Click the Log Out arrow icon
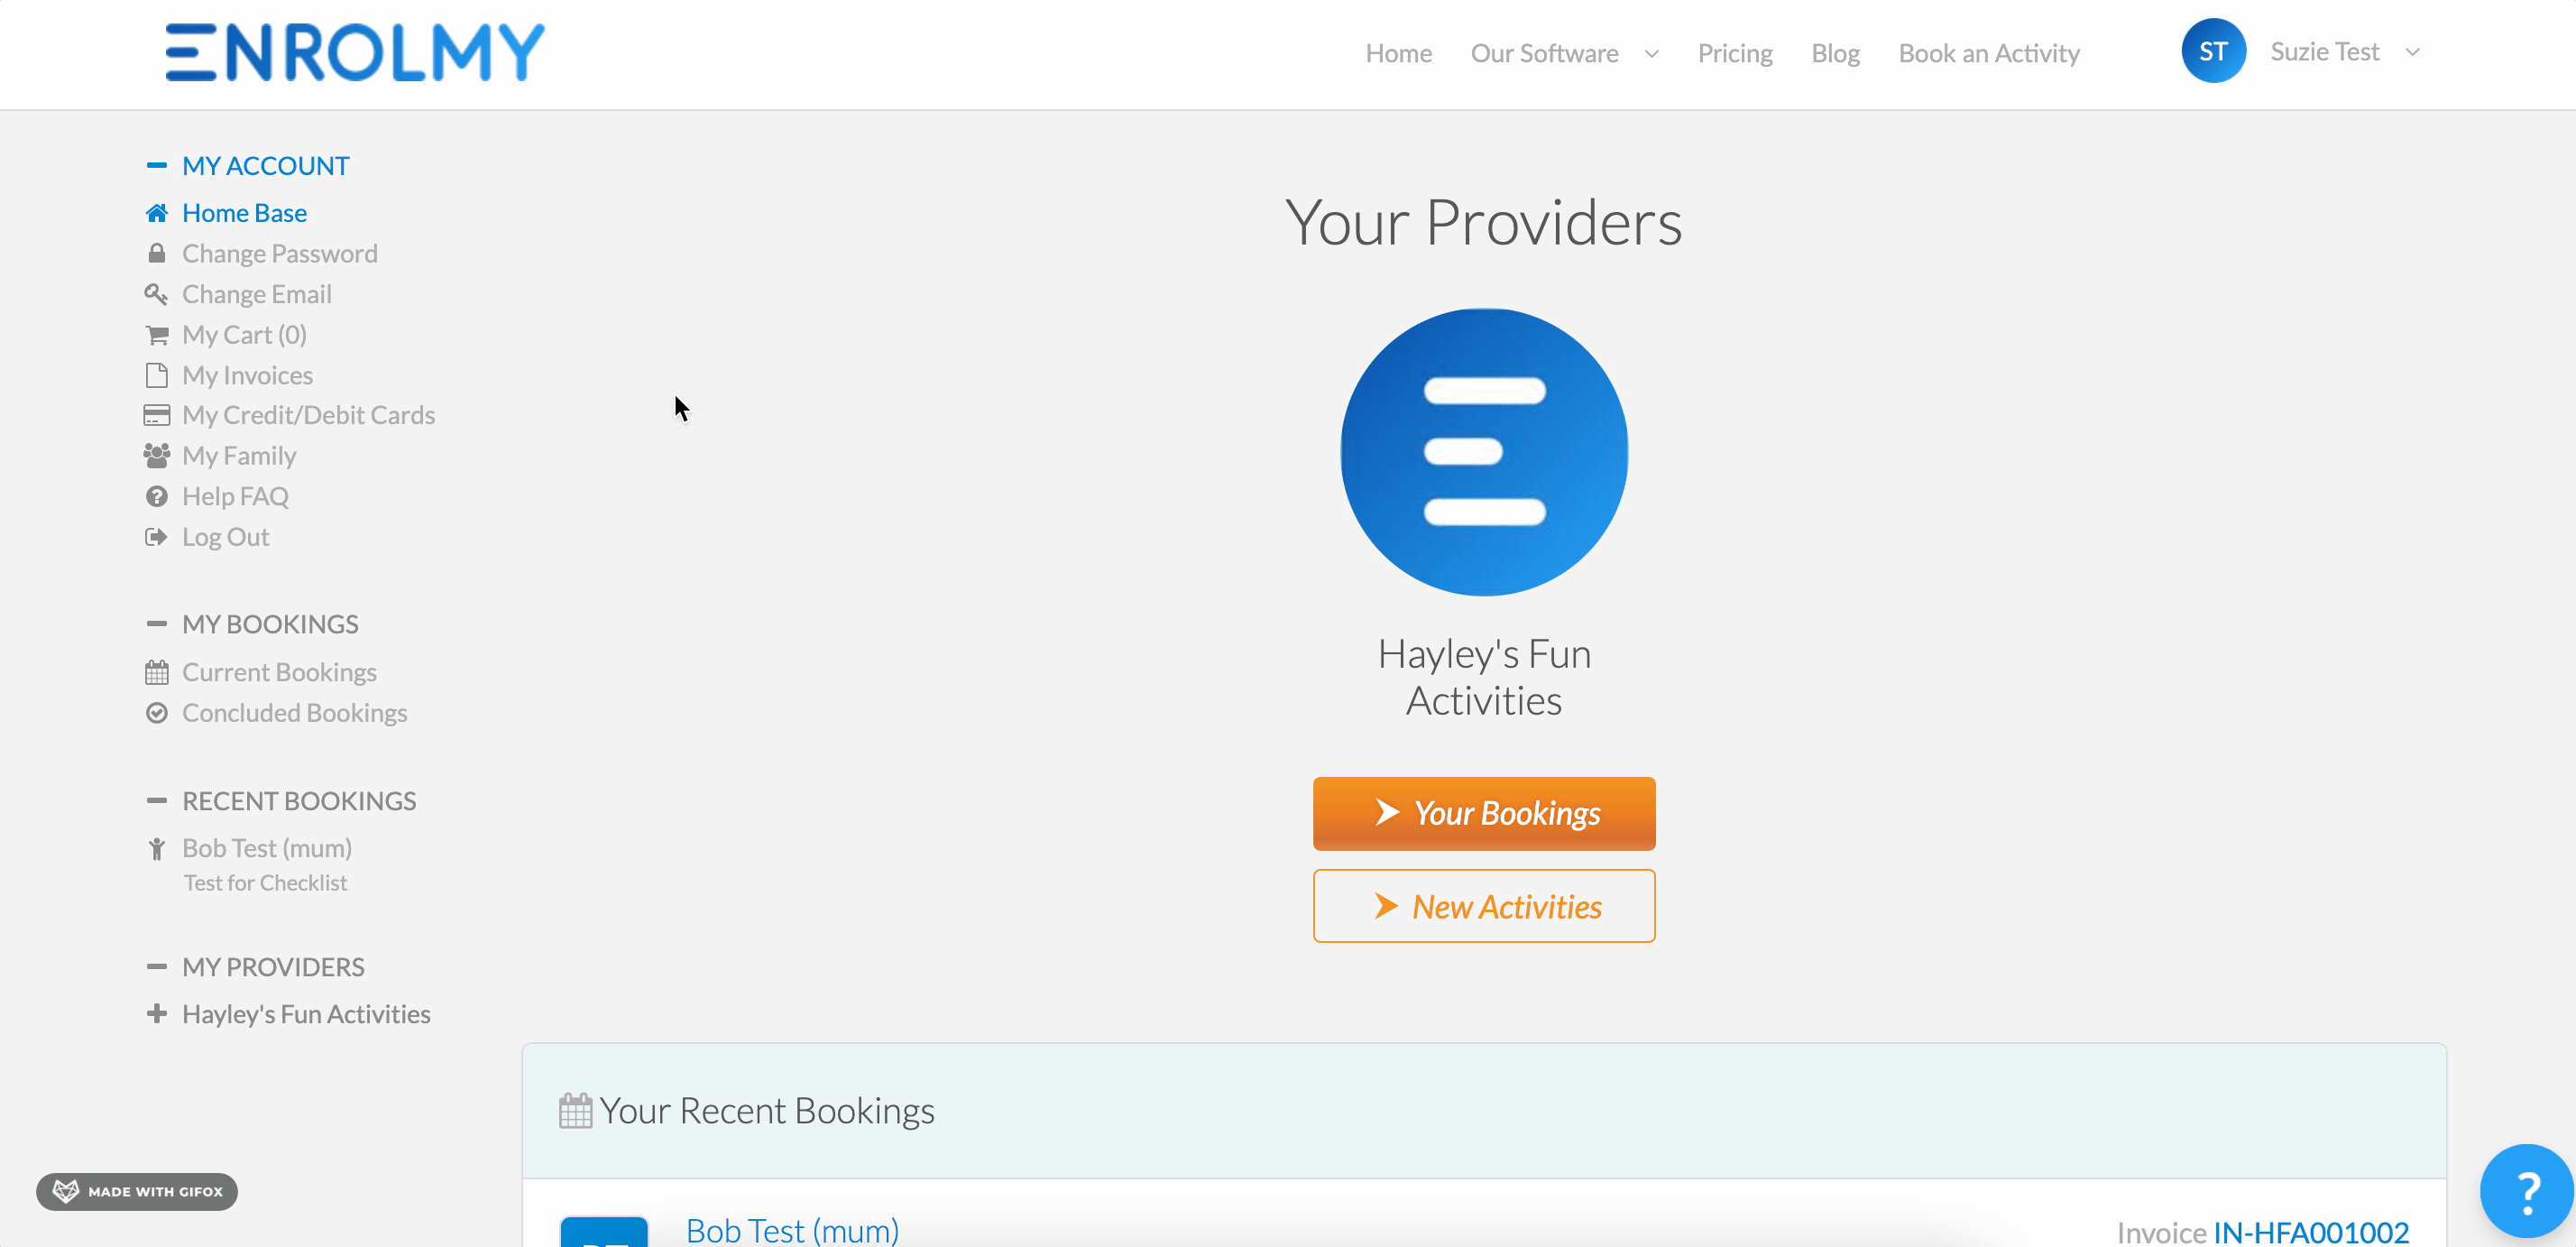 pos(157,537)
